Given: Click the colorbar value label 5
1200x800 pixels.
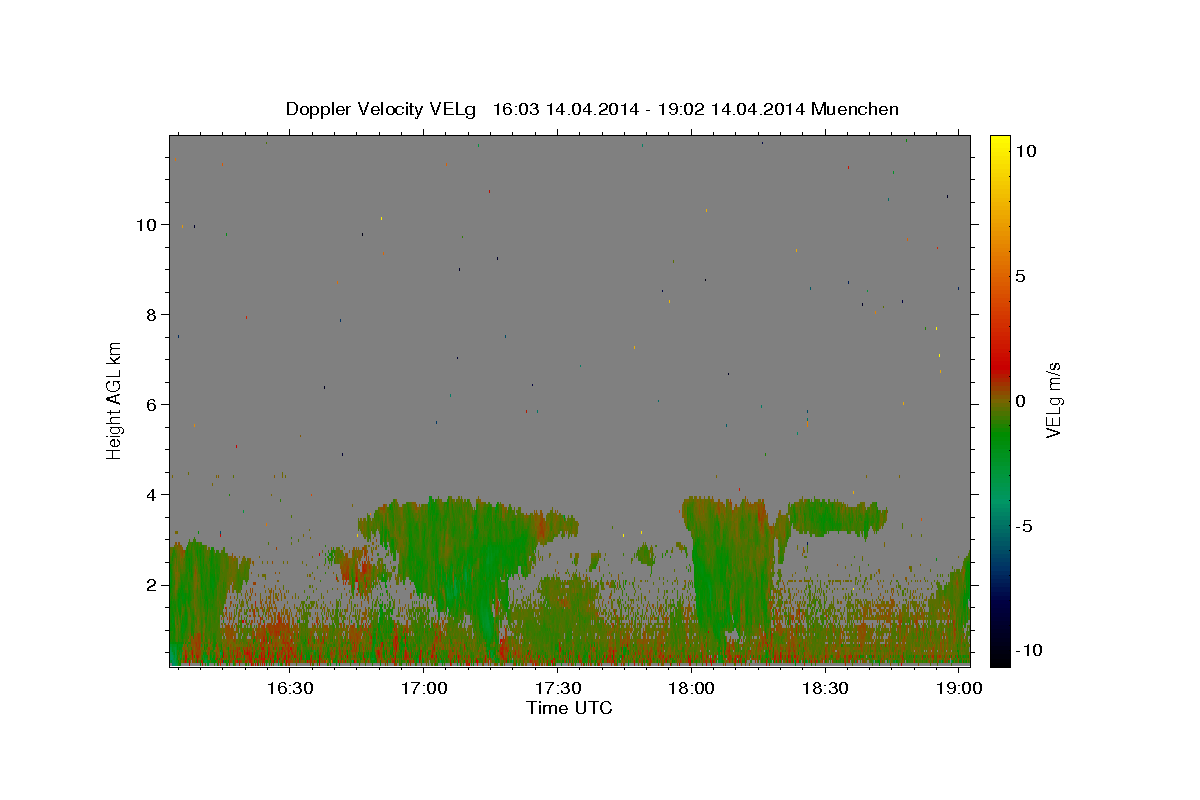Looking at the screenshot, I should point(1020,276).
